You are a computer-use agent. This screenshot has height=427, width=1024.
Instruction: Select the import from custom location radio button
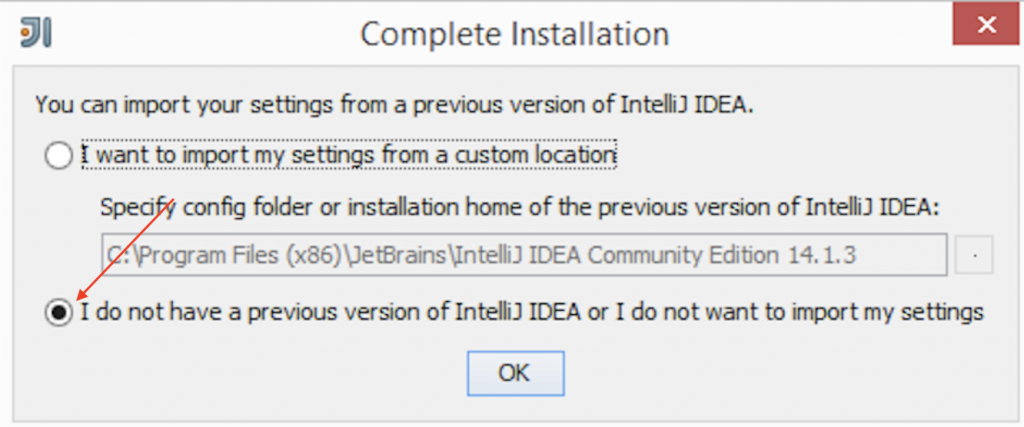pyautogui.click(x=58, y=157)
